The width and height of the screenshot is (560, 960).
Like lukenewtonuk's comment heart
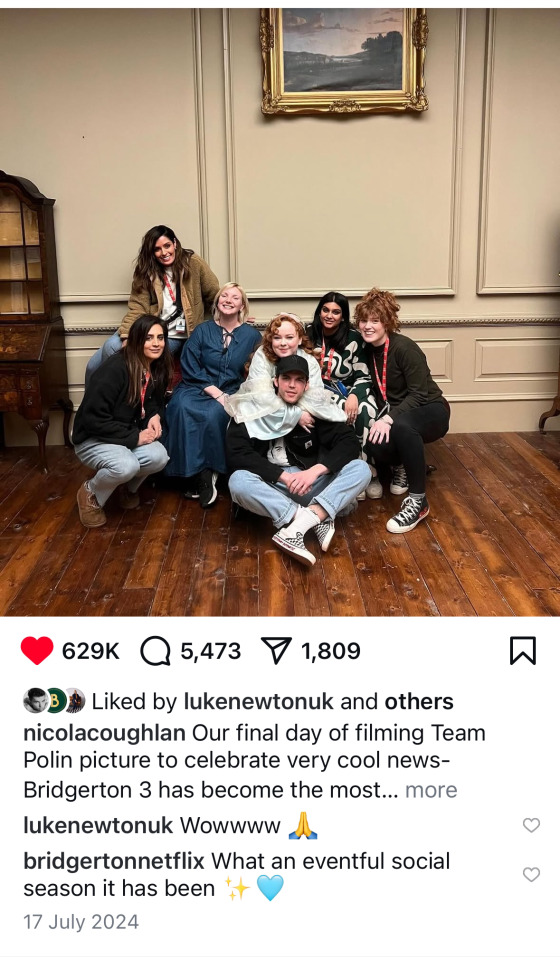pyautogui.click(x=531, y=825)
